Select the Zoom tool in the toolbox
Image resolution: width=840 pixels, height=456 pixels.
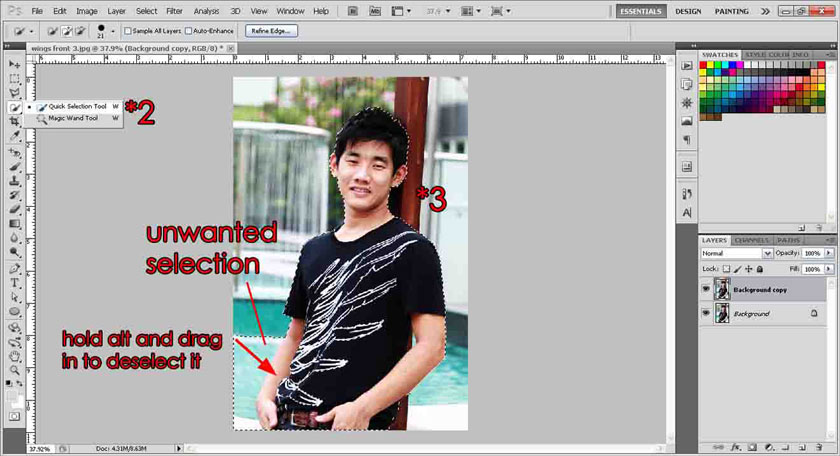click(x=14, y=370)
